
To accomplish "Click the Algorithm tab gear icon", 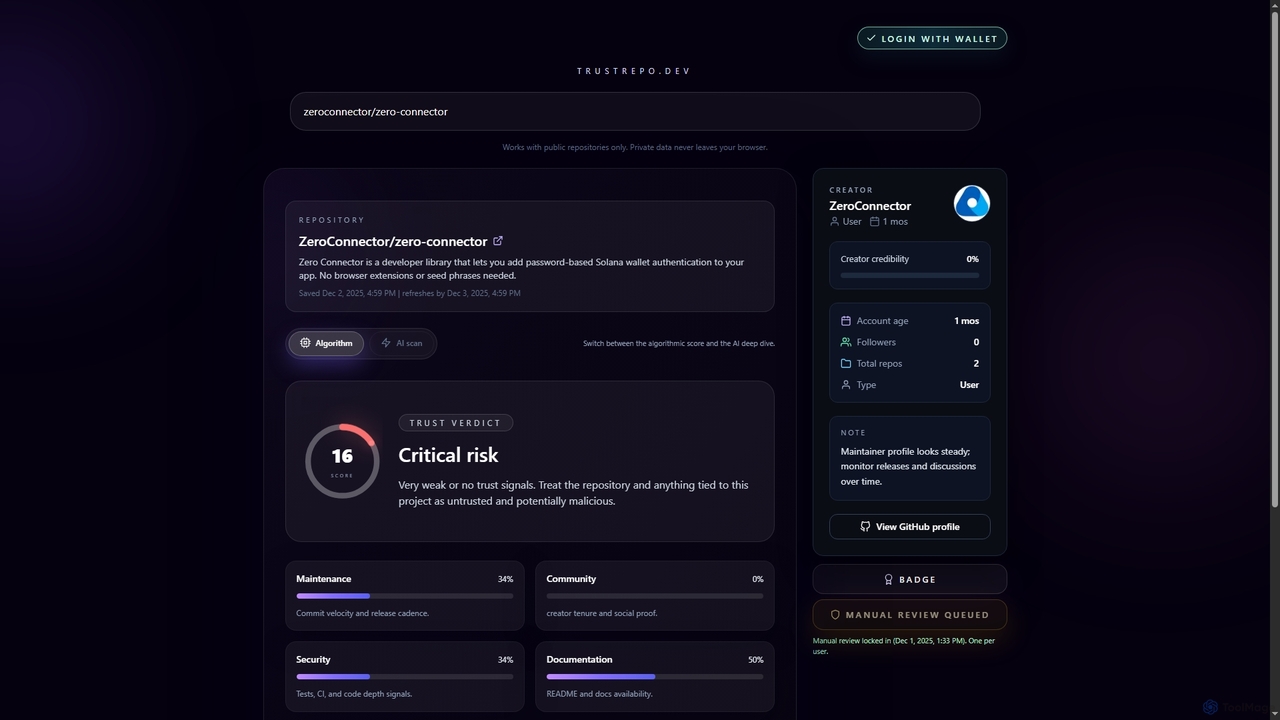I will point(305,343).
